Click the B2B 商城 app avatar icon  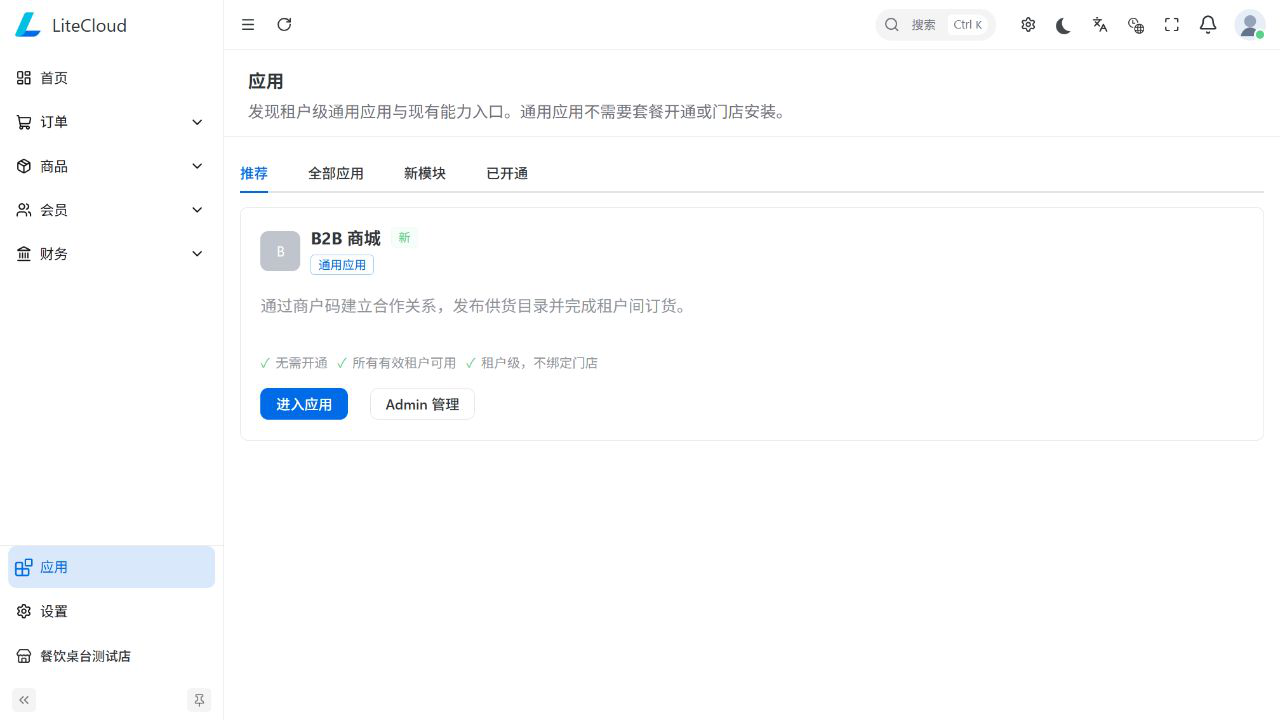coord(280,251)
